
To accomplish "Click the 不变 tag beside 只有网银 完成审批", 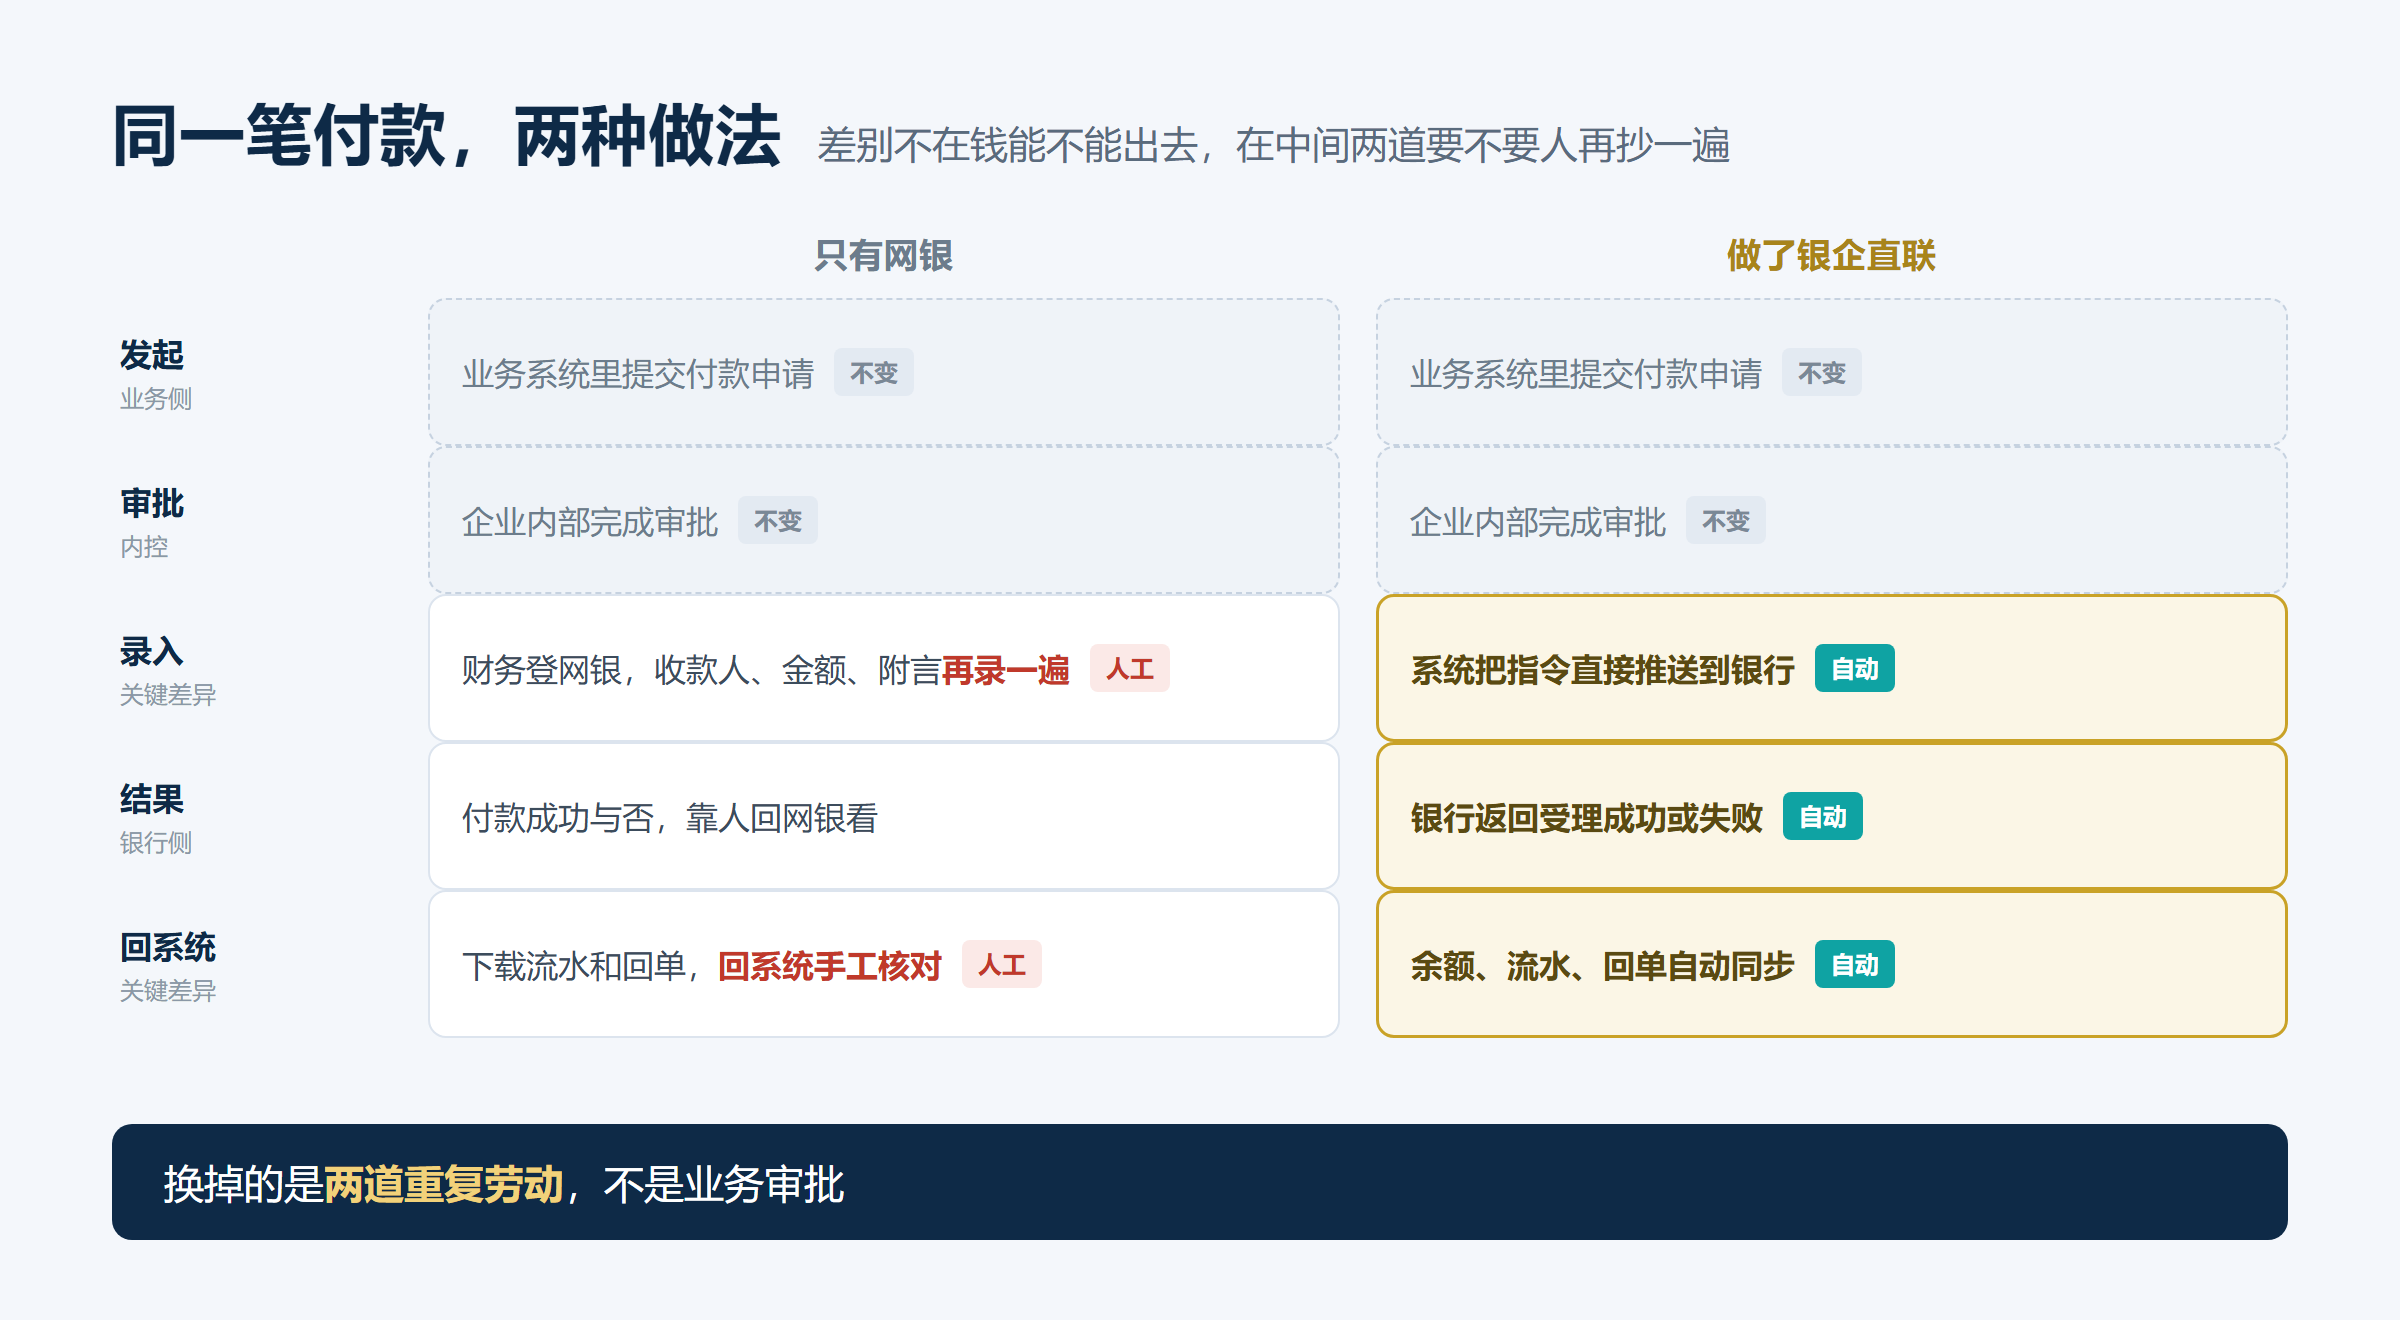I will pos(778,520).
